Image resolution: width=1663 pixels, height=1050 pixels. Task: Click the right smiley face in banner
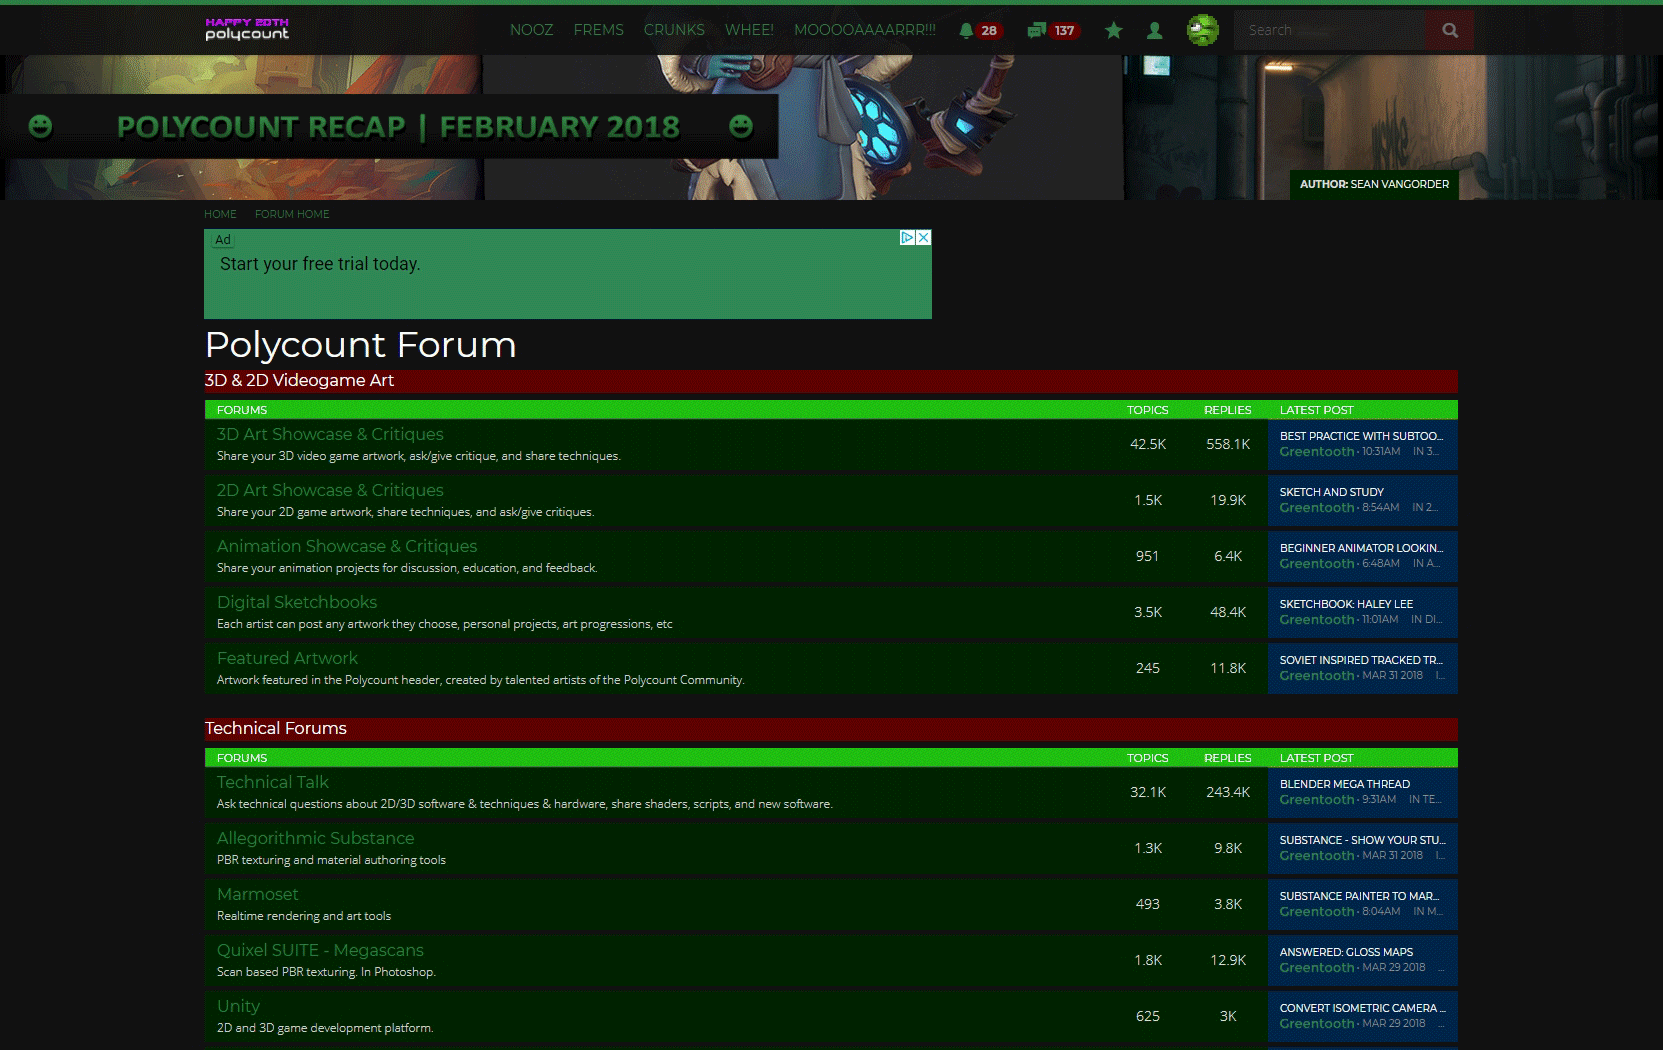(x=741, y=126)
